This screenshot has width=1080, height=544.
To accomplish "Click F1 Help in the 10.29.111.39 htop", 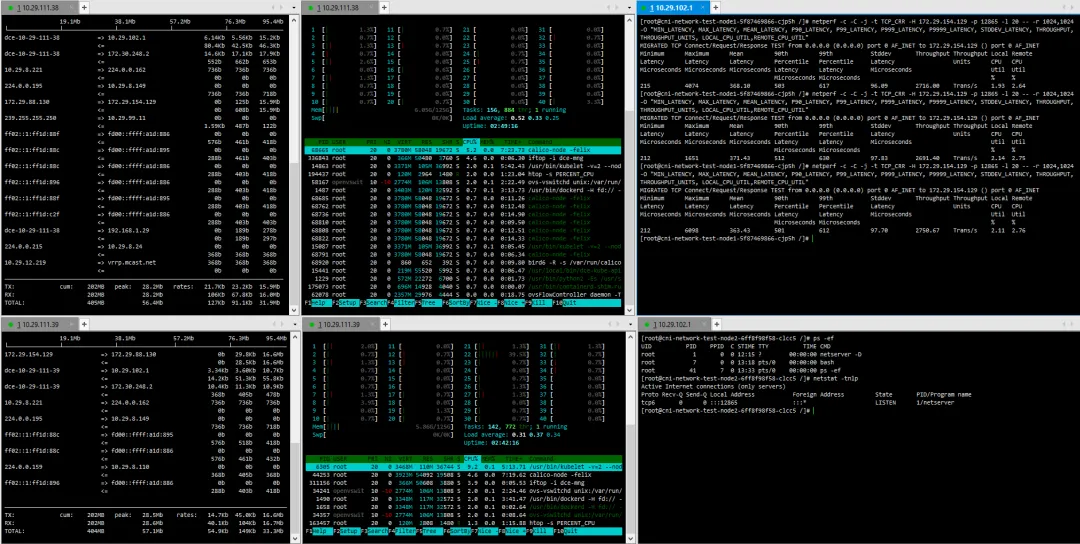I will pos(318,532).
